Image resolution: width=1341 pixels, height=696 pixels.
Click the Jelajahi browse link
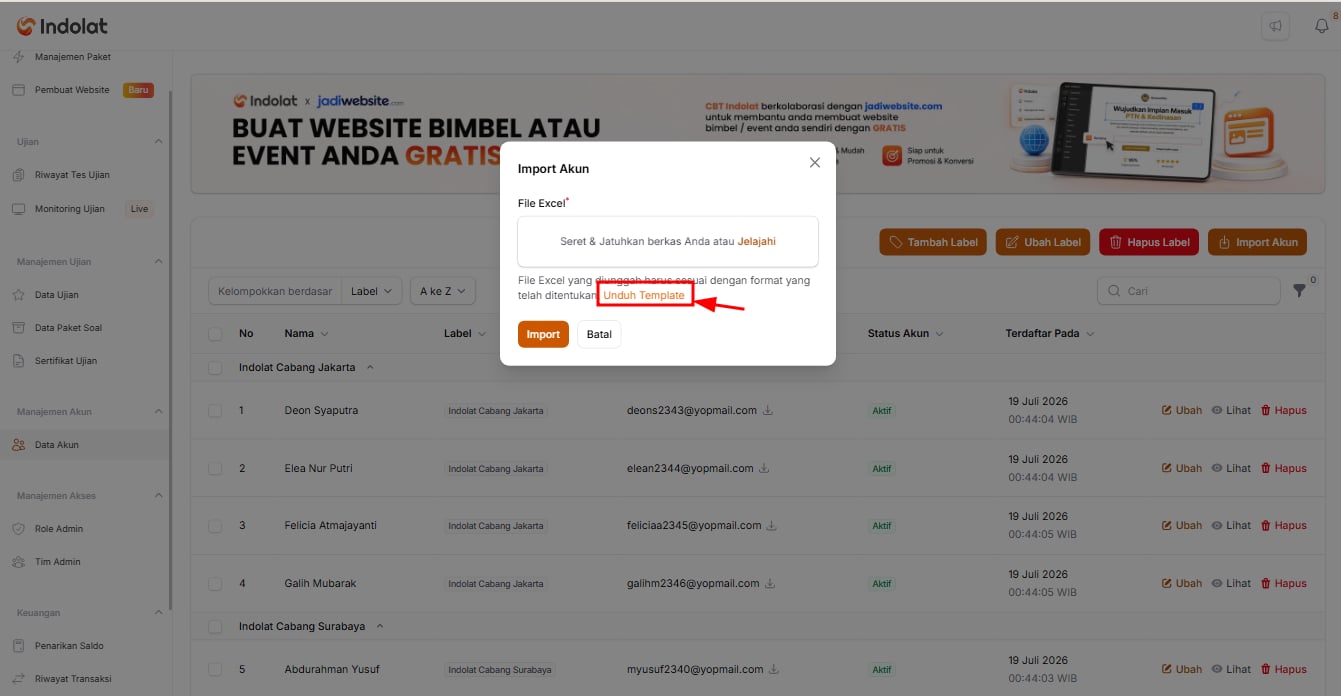[757, 241]
